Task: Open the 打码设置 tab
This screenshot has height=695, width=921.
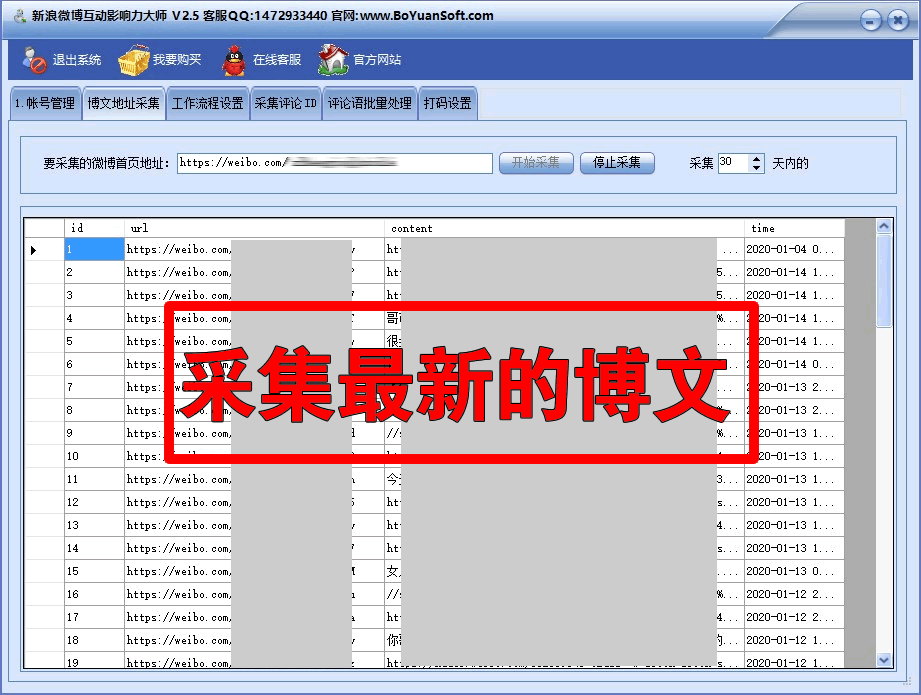Action: [448, 103]
